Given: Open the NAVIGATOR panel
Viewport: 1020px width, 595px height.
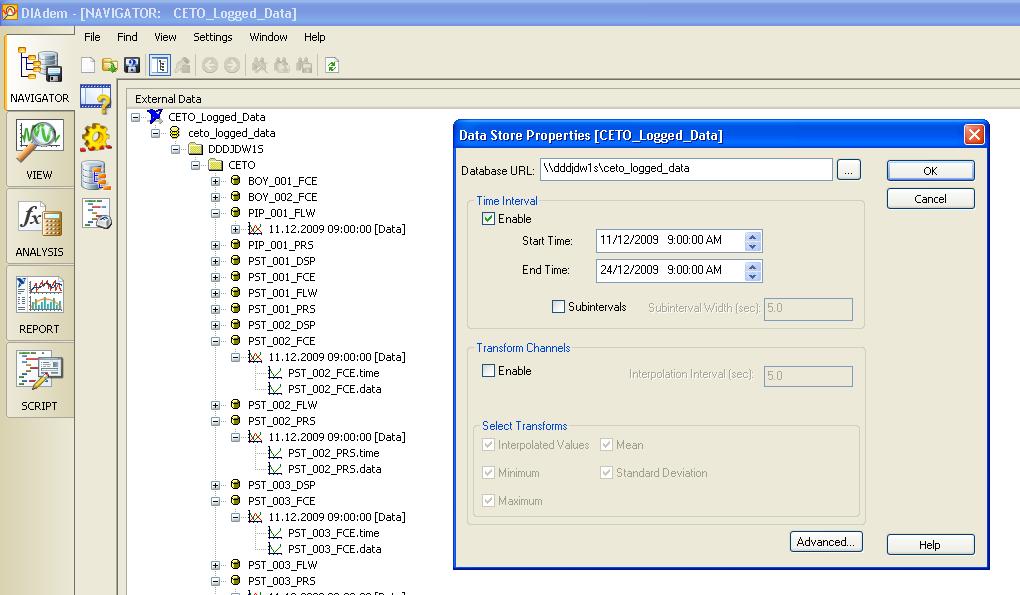Looking at the screenshot, I should 39,73.
